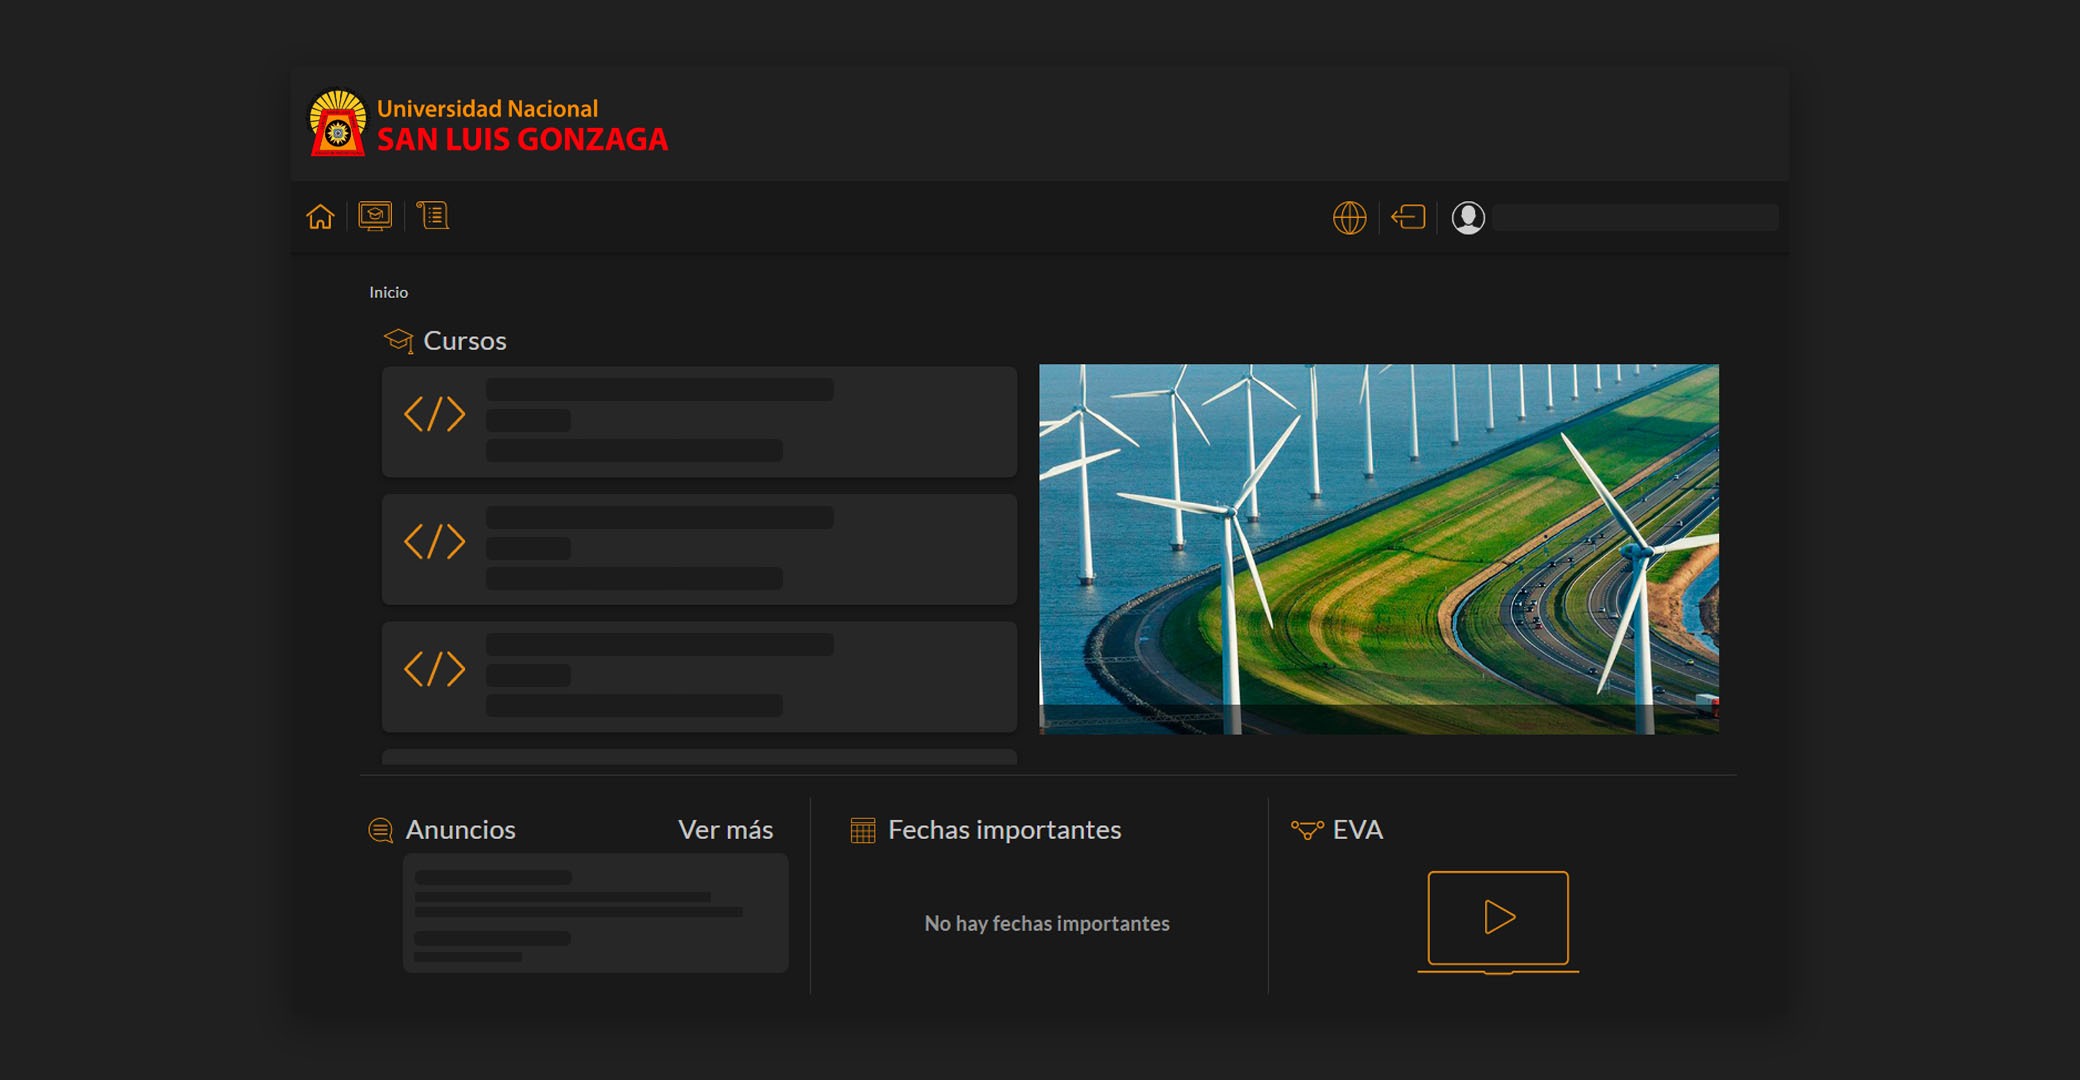Click the Home icon in the navigation bar
This screenshot has height=1080, width=2080.
320,216
